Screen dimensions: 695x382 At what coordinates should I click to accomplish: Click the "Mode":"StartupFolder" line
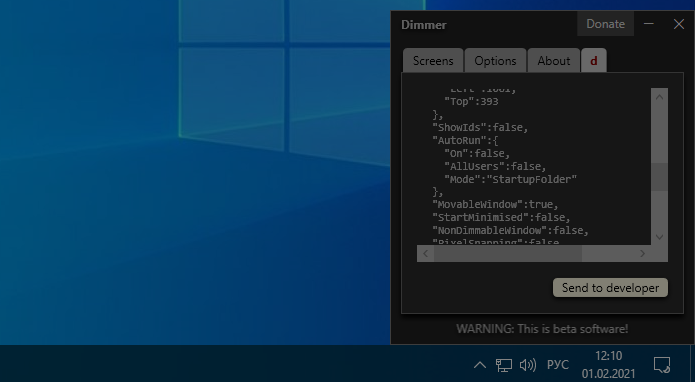click(x=511, y=179)
